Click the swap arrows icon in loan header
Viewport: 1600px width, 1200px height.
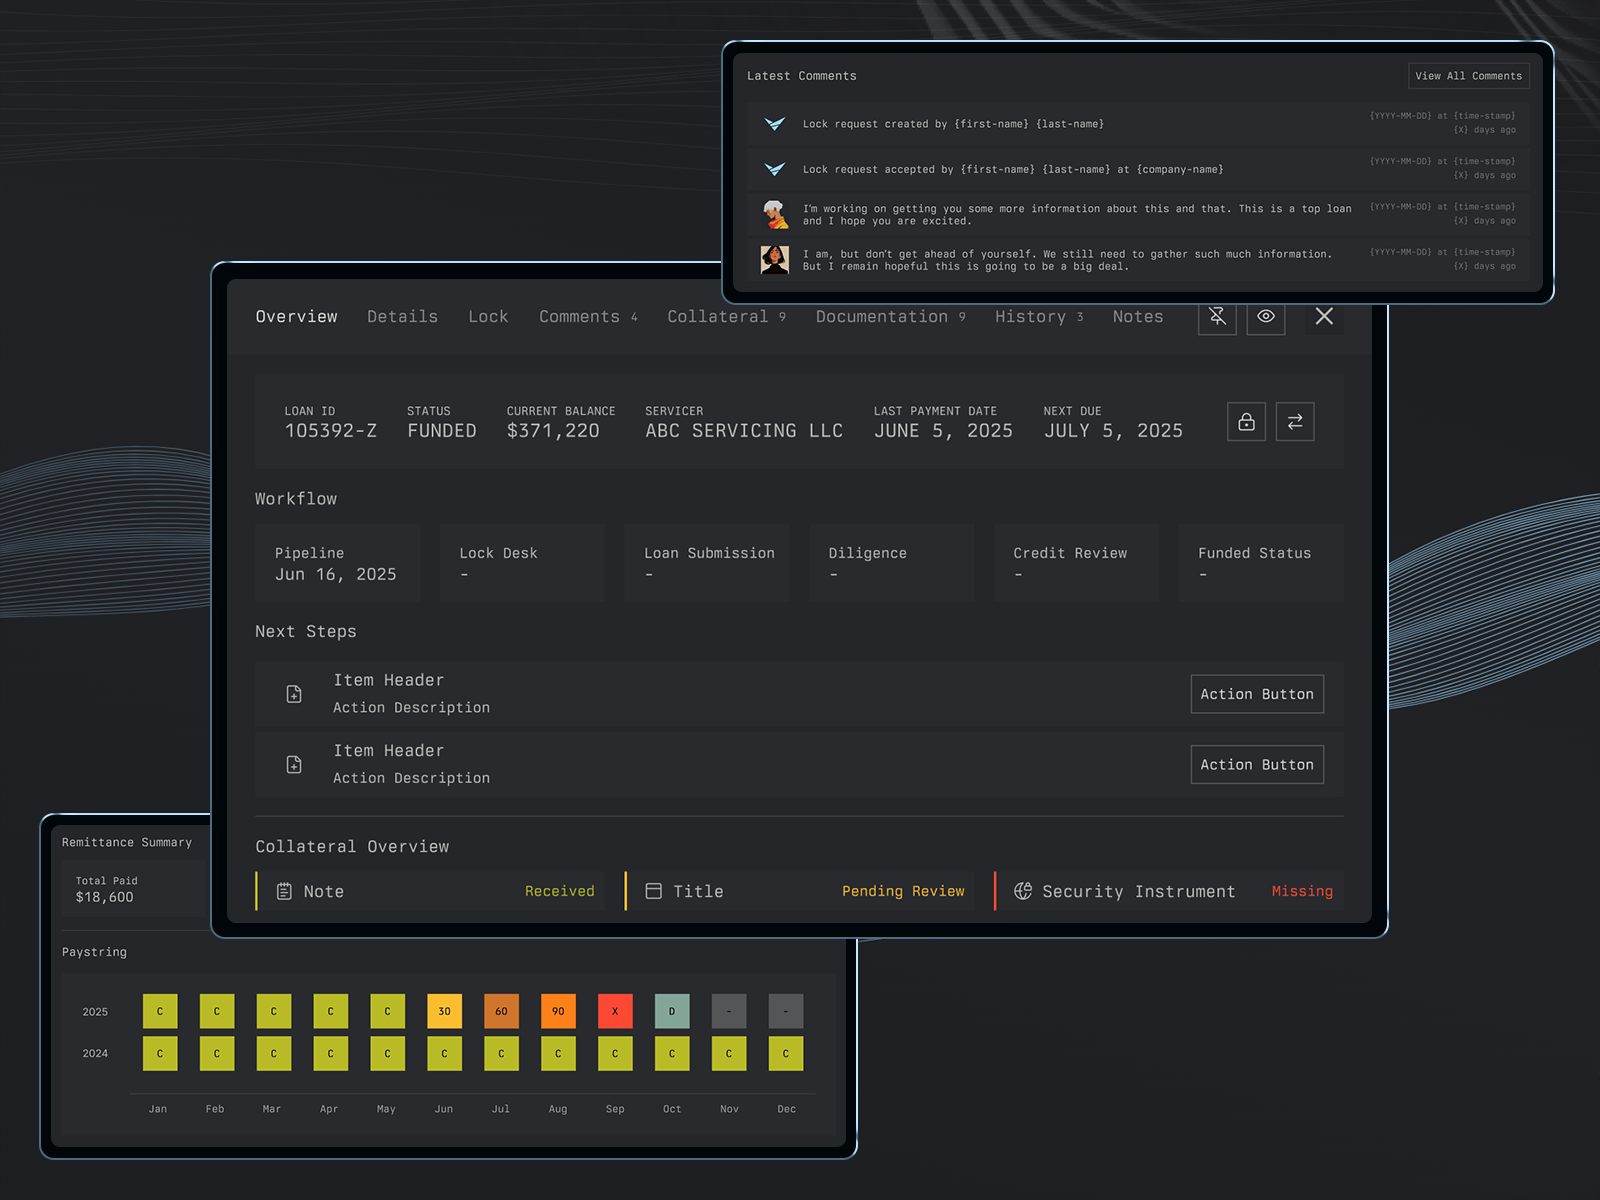(1295, 422)
